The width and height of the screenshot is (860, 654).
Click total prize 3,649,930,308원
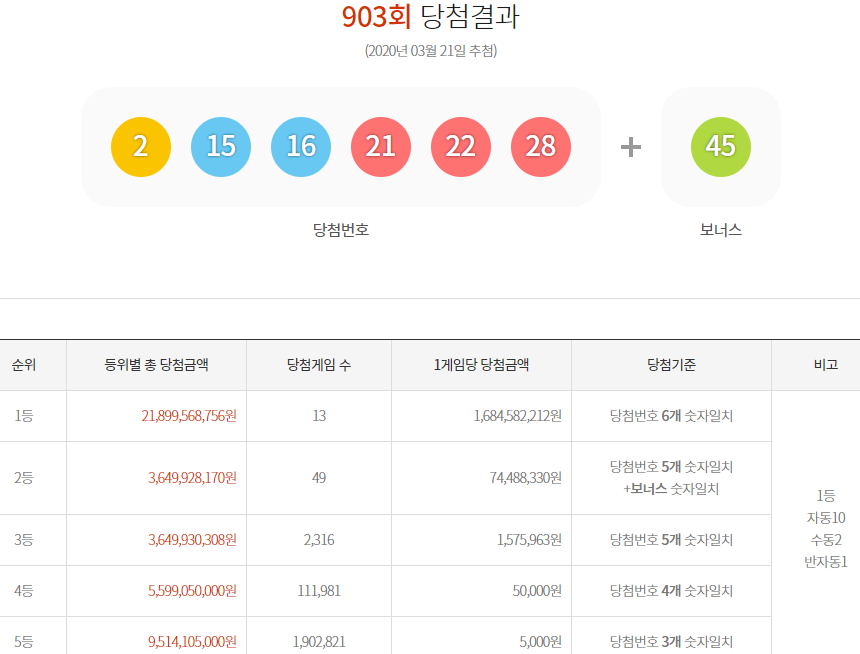coord(193,540)
